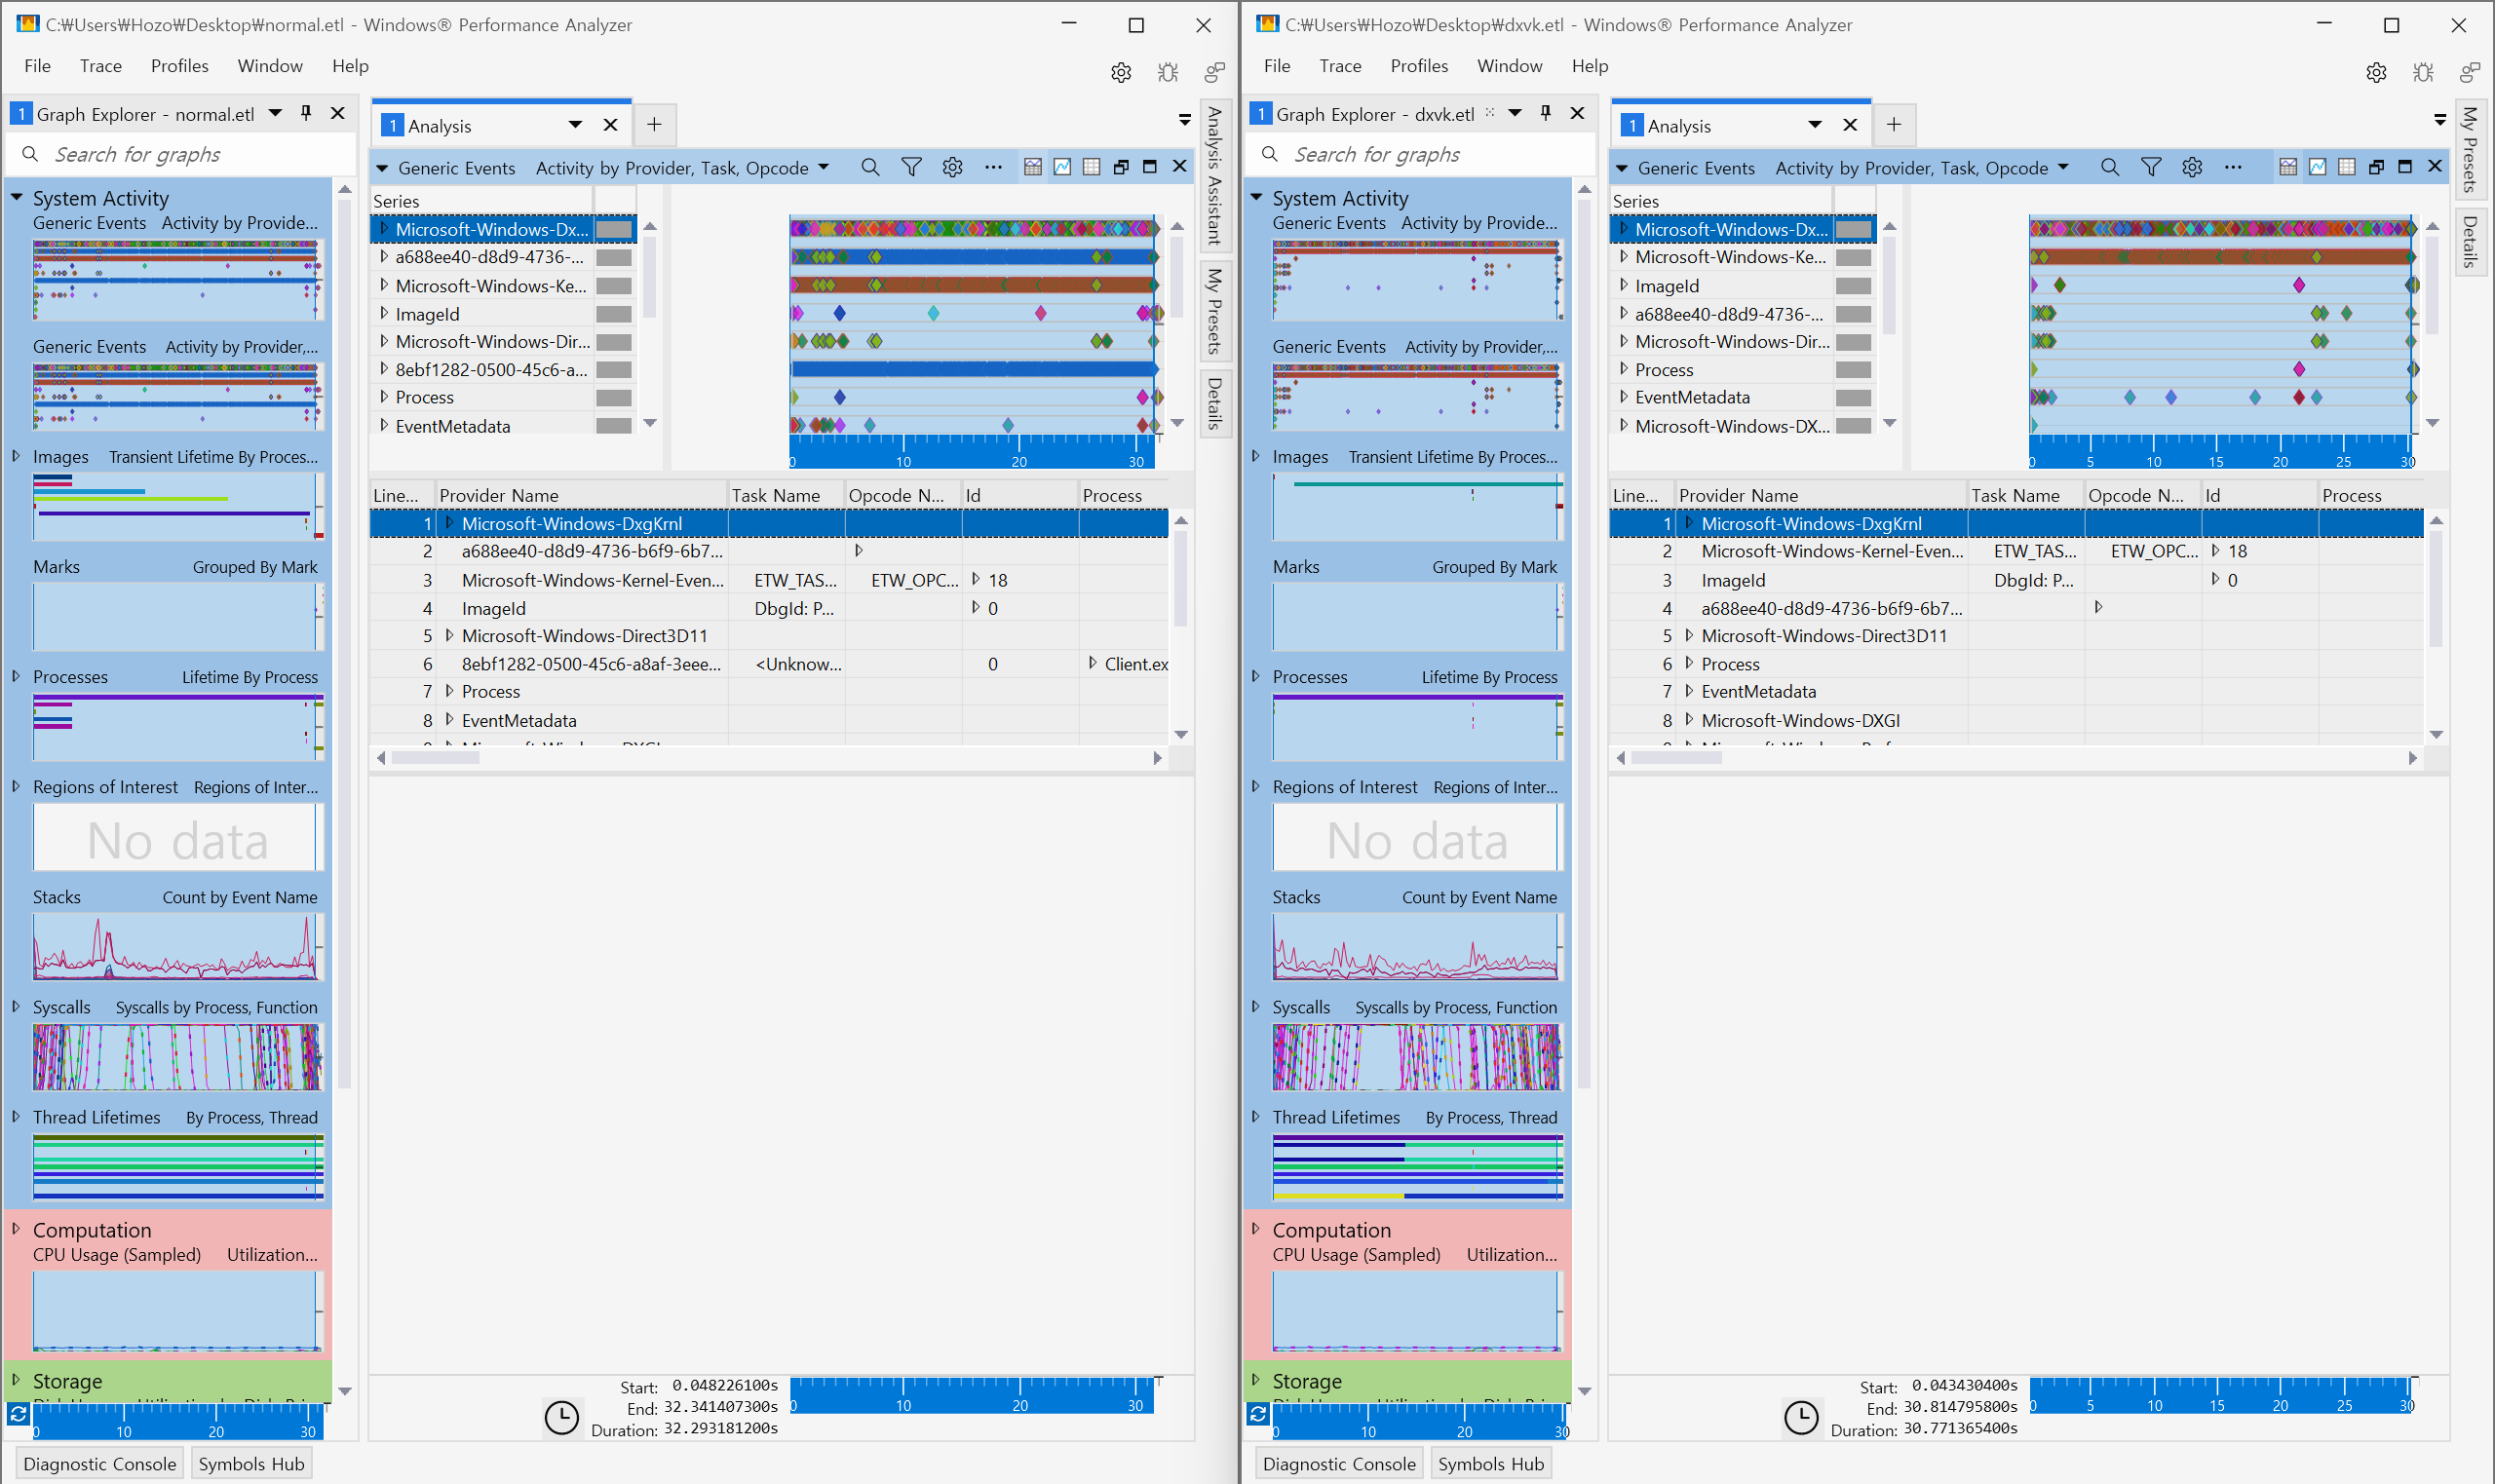Open Diagnostic Console in normal.etl window
Screen dimensions: 2495x1484
coord(99,1463)
